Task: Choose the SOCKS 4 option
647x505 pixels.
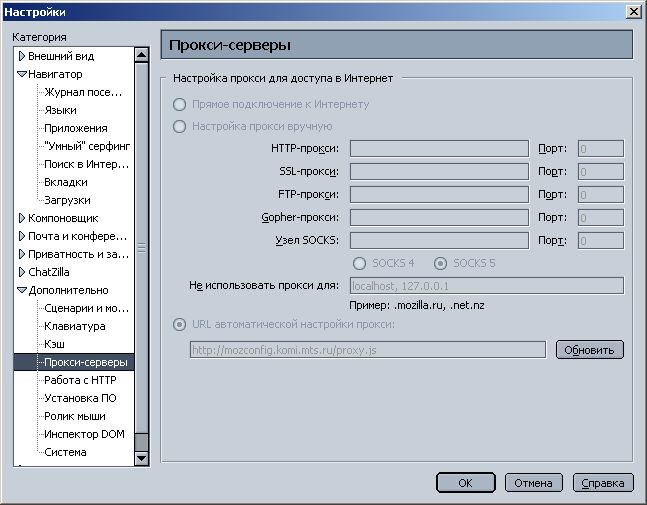Action: 360,263
